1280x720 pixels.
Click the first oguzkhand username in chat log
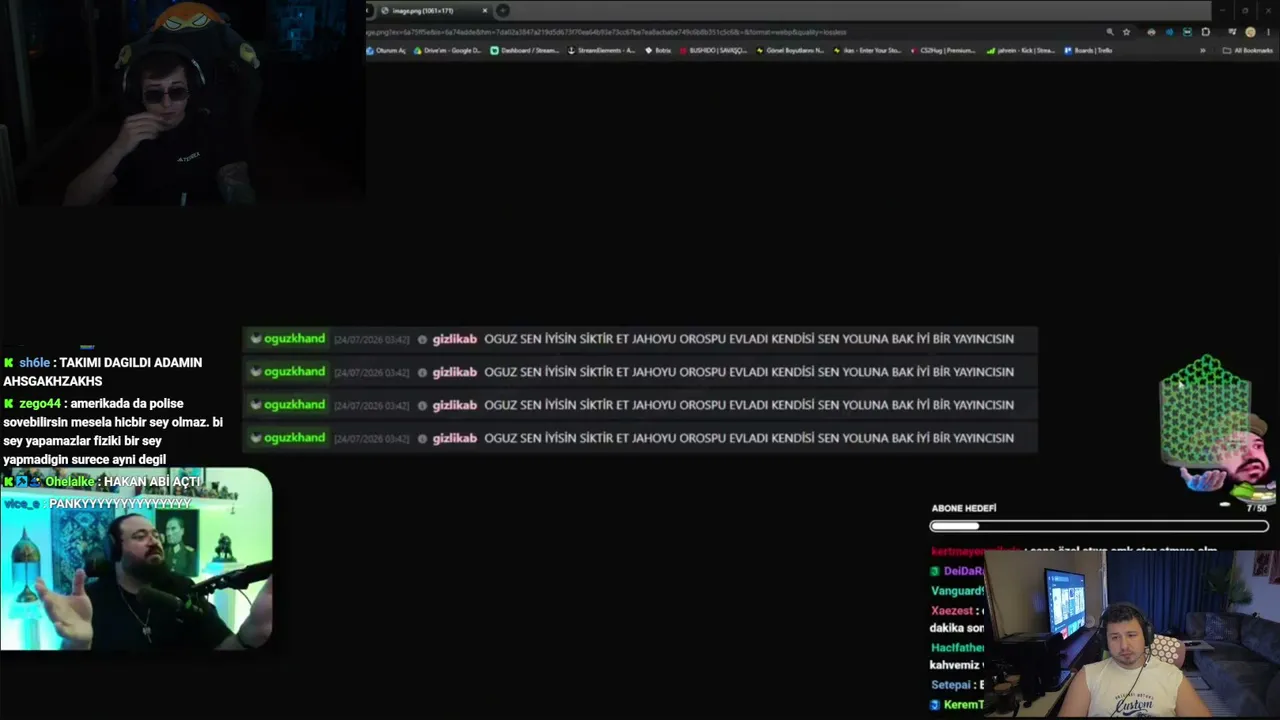point(294,339)
